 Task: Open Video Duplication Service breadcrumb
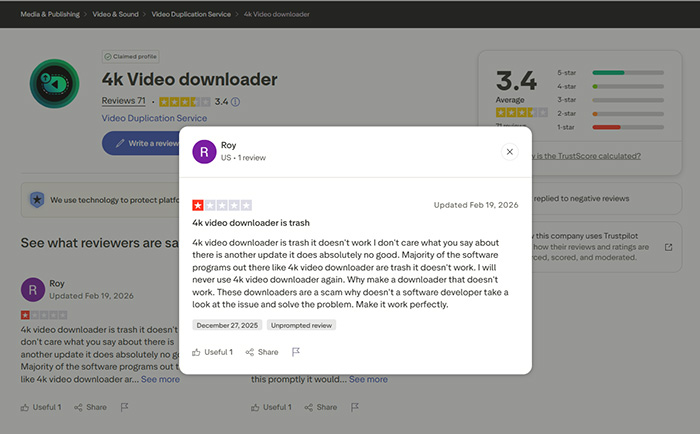coord(191,14)
